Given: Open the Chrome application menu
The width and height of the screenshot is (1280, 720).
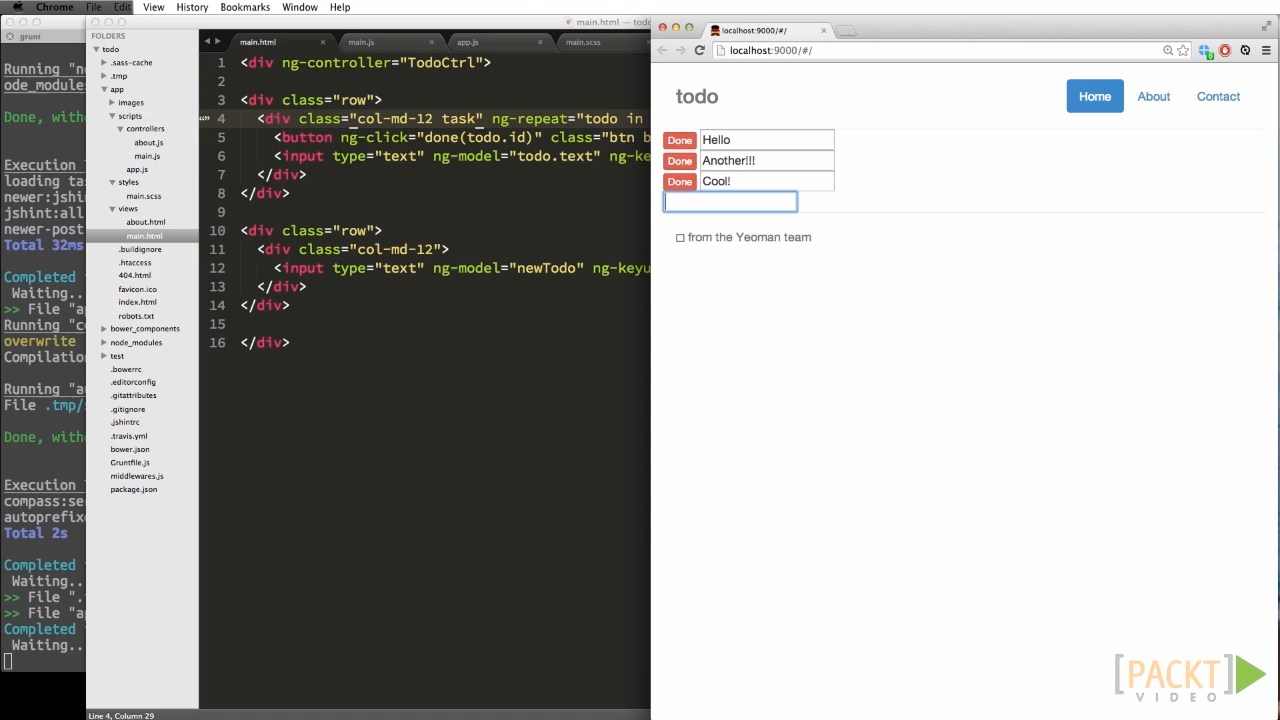Looking at the screenshot, I should click(54, 7).
